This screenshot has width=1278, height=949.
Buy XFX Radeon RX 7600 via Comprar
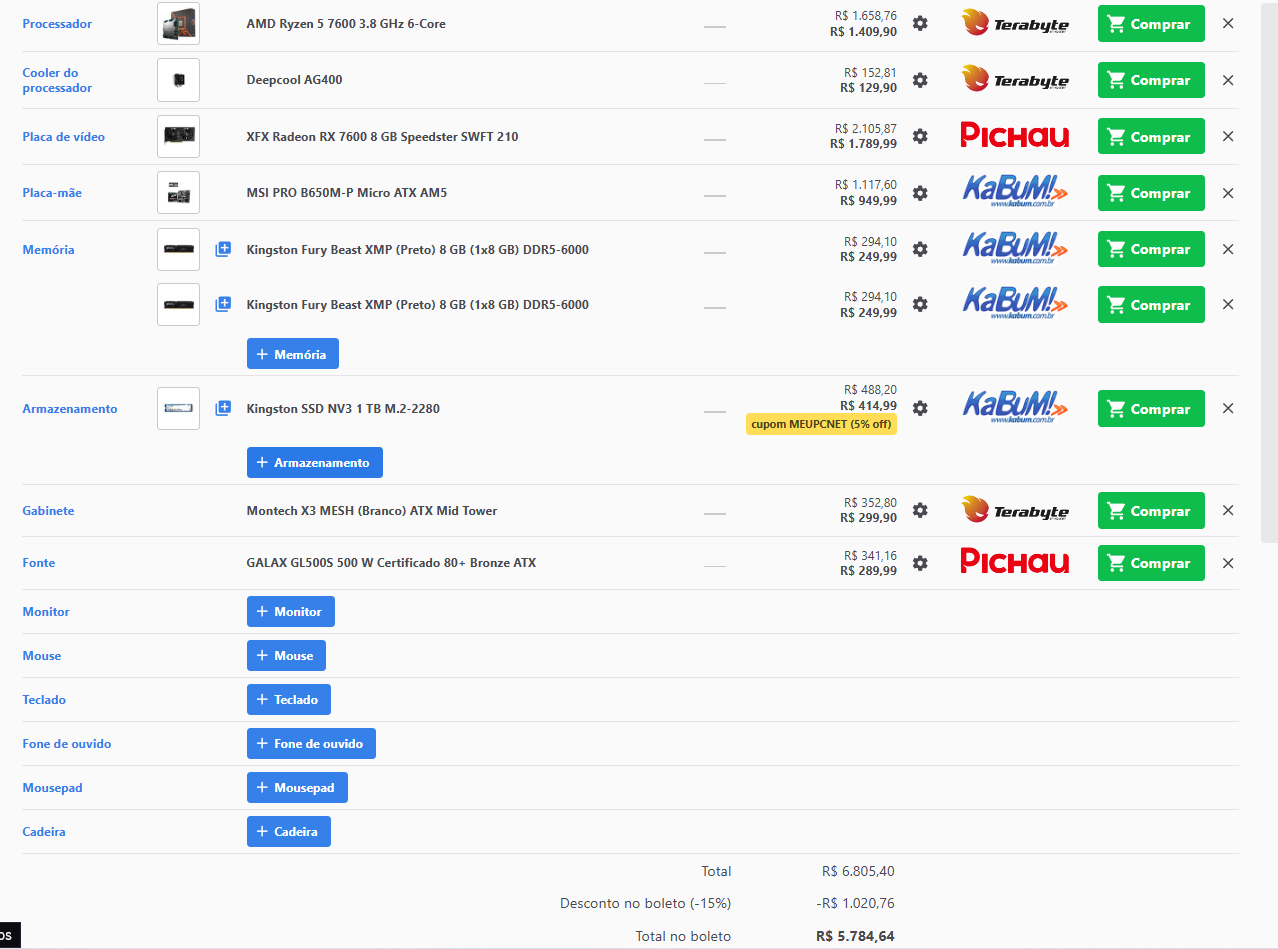point(1151,136)
